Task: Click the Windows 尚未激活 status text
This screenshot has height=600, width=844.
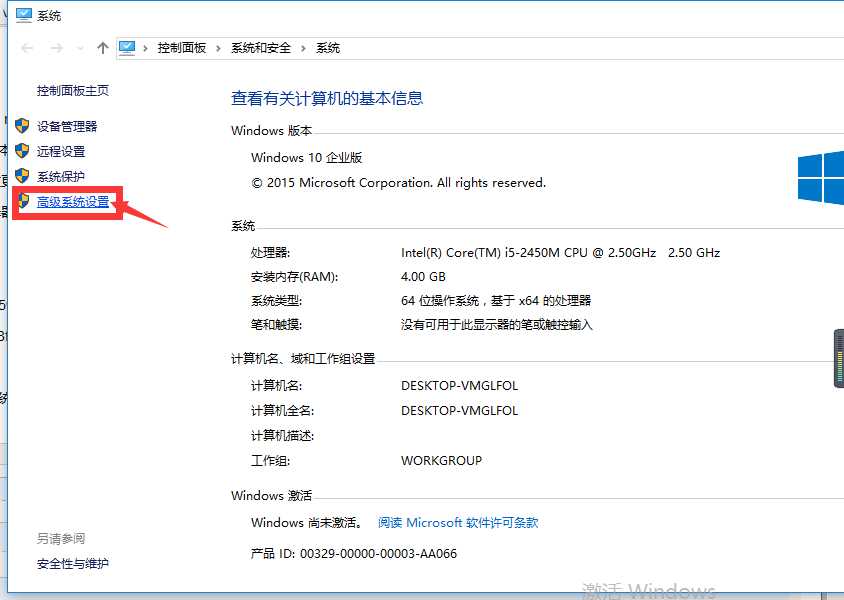Action: coord(306,523)
